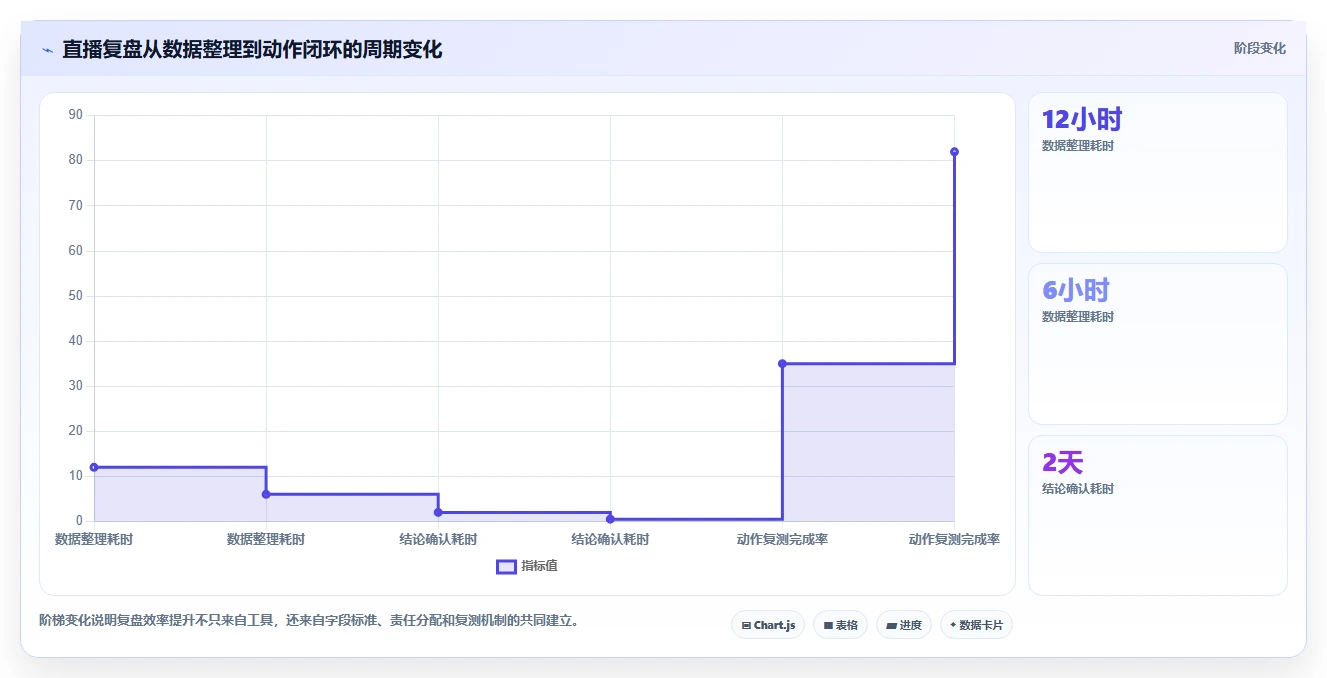Click the y-axis label 80
Image resolution: width=1327 pixels, height=678 pixels.
click(76, 160)
